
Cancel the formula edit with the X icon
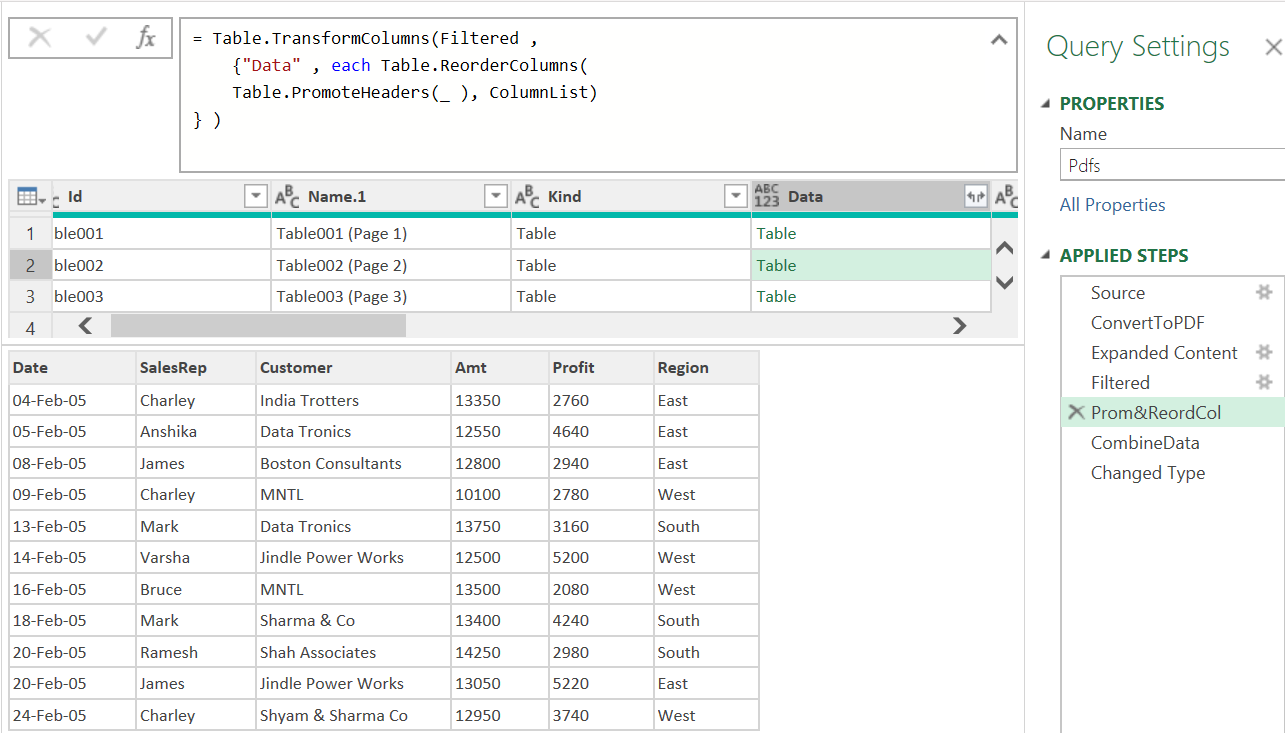point(40,38)
